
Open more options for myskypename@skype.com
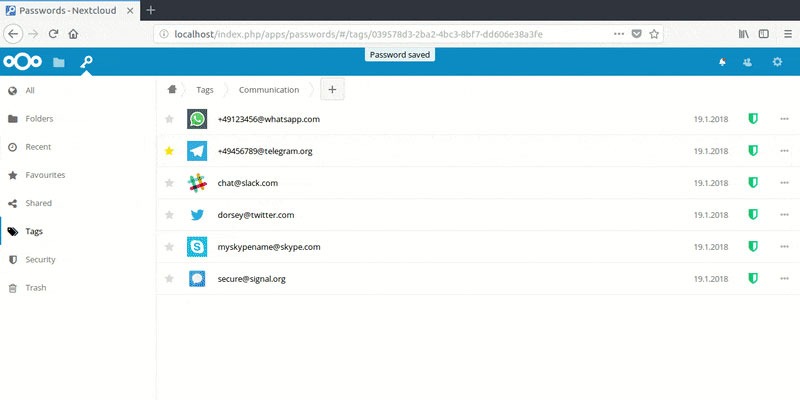pyautogui.click(x=784, y=247)
